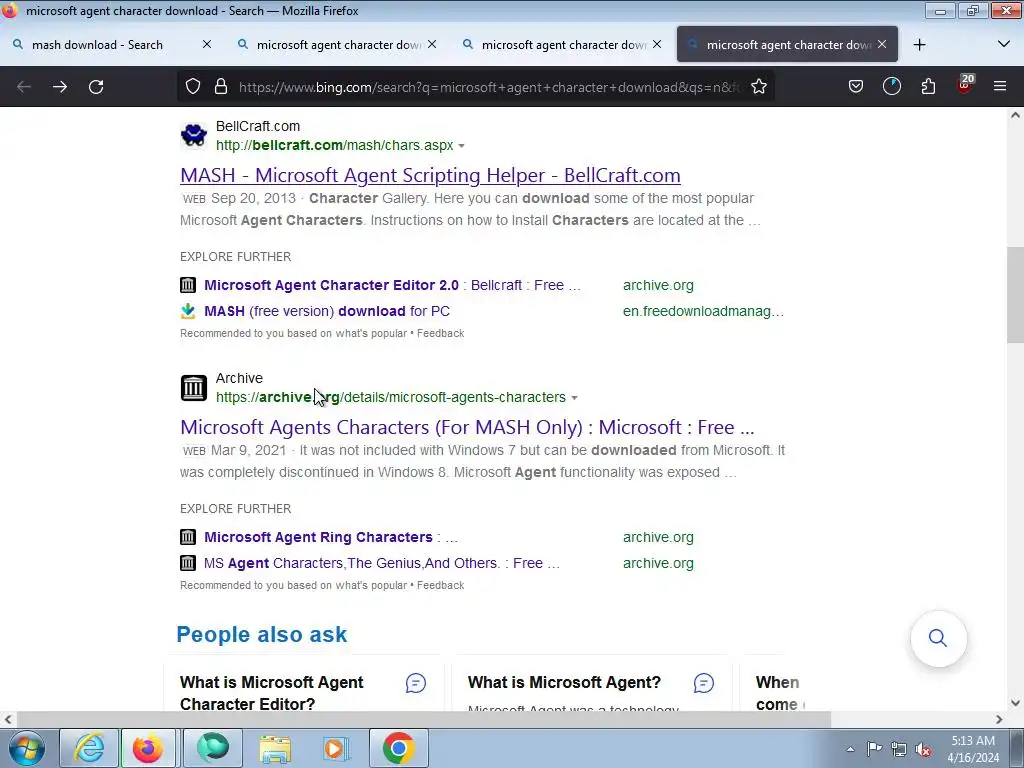Click the muted volume tray icon

[923, 749]
